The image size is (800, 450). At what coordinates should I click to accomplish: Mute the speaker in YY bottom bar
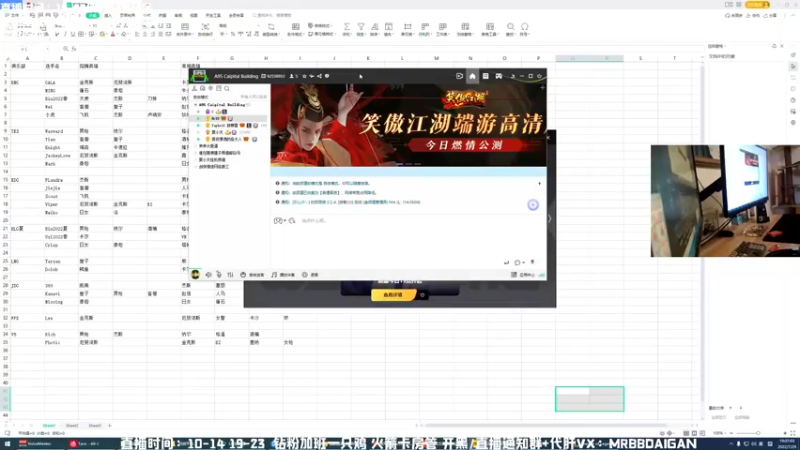[x=208, y=274]
